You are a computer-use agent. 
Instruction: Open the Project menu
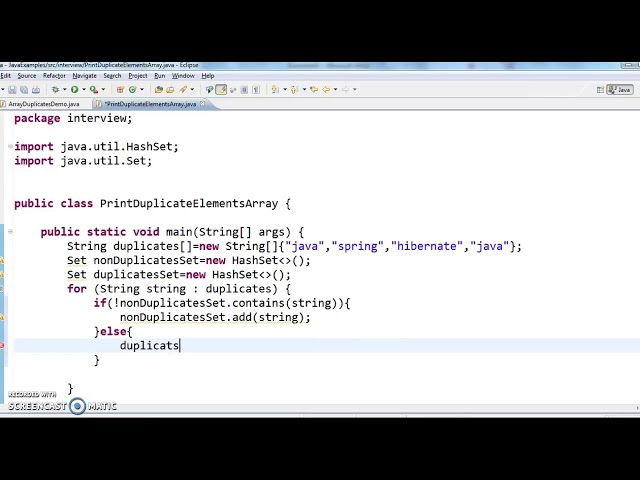[138, 76]
